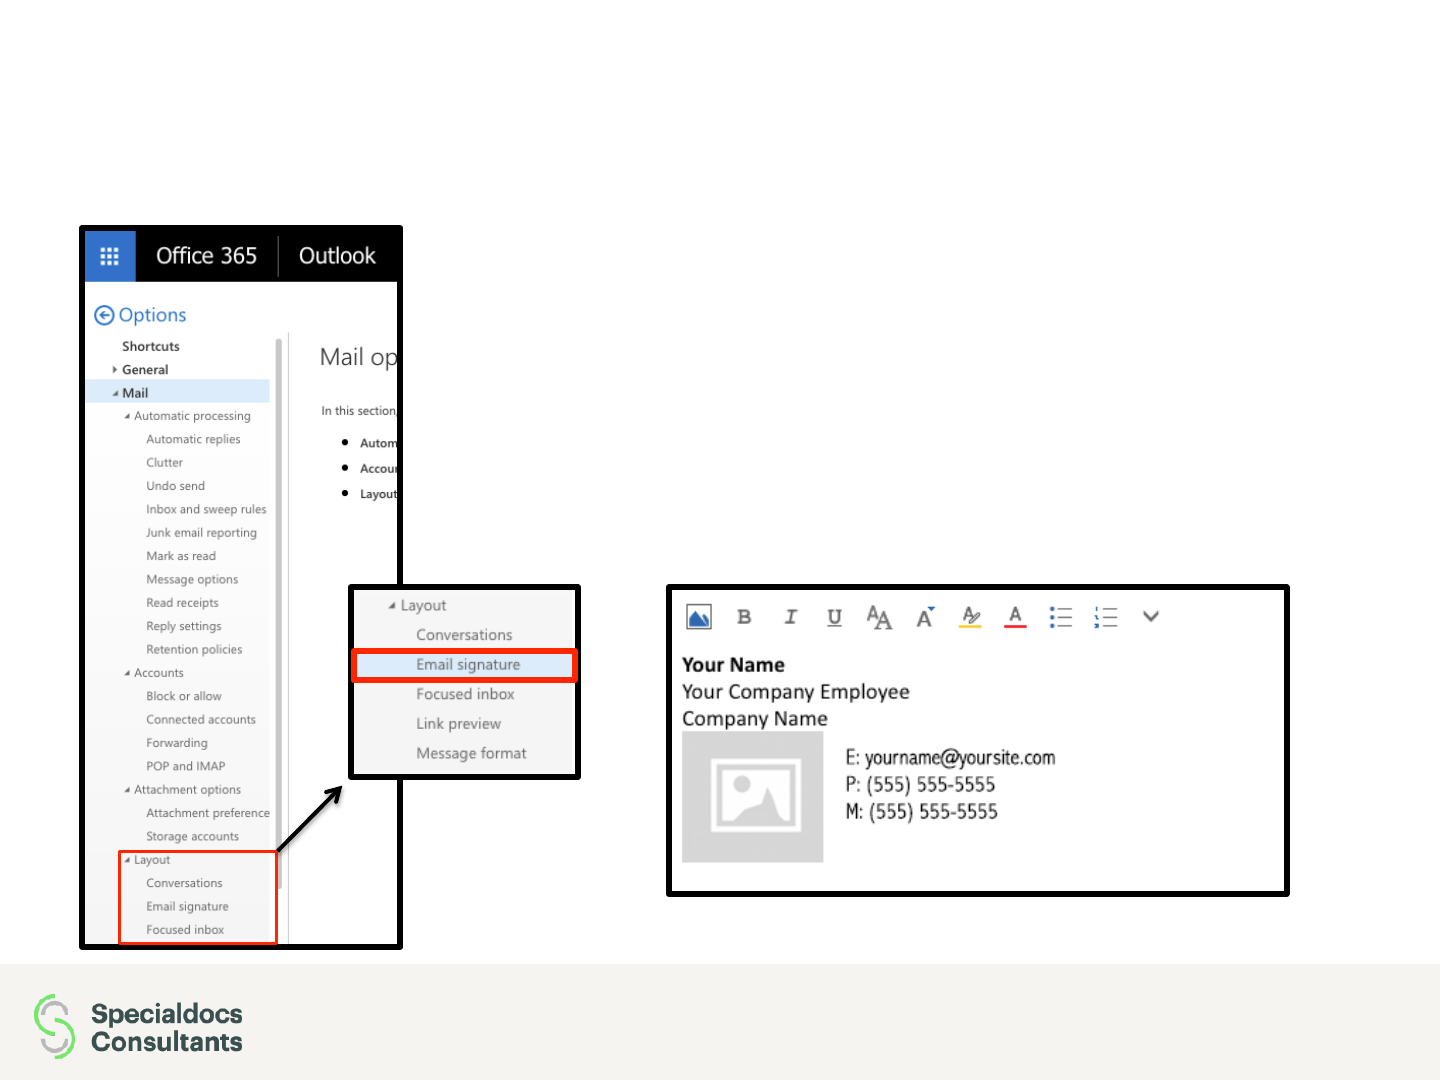Screen dimensions: 1440x1080
Task: Select Automatic replies option
Action: coord(193,440)
